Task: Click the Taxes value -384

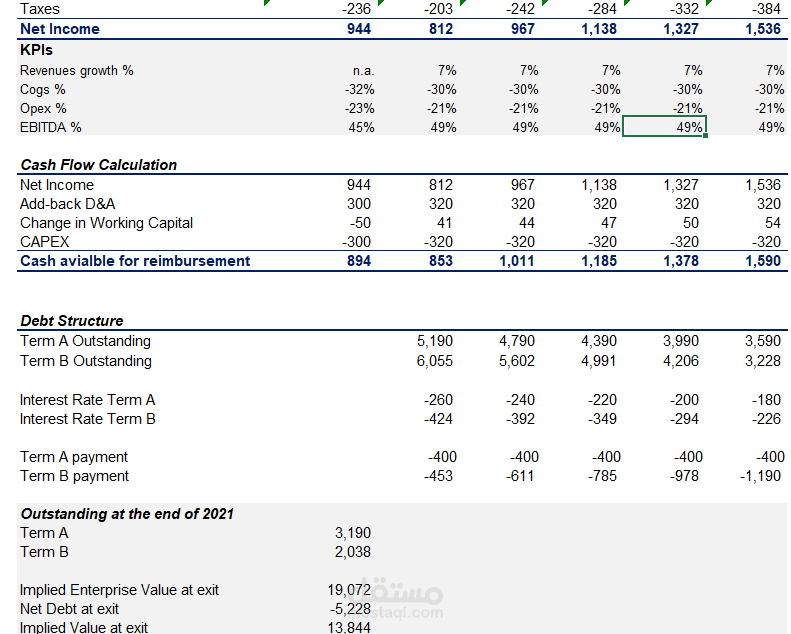Action: (766, 9)
